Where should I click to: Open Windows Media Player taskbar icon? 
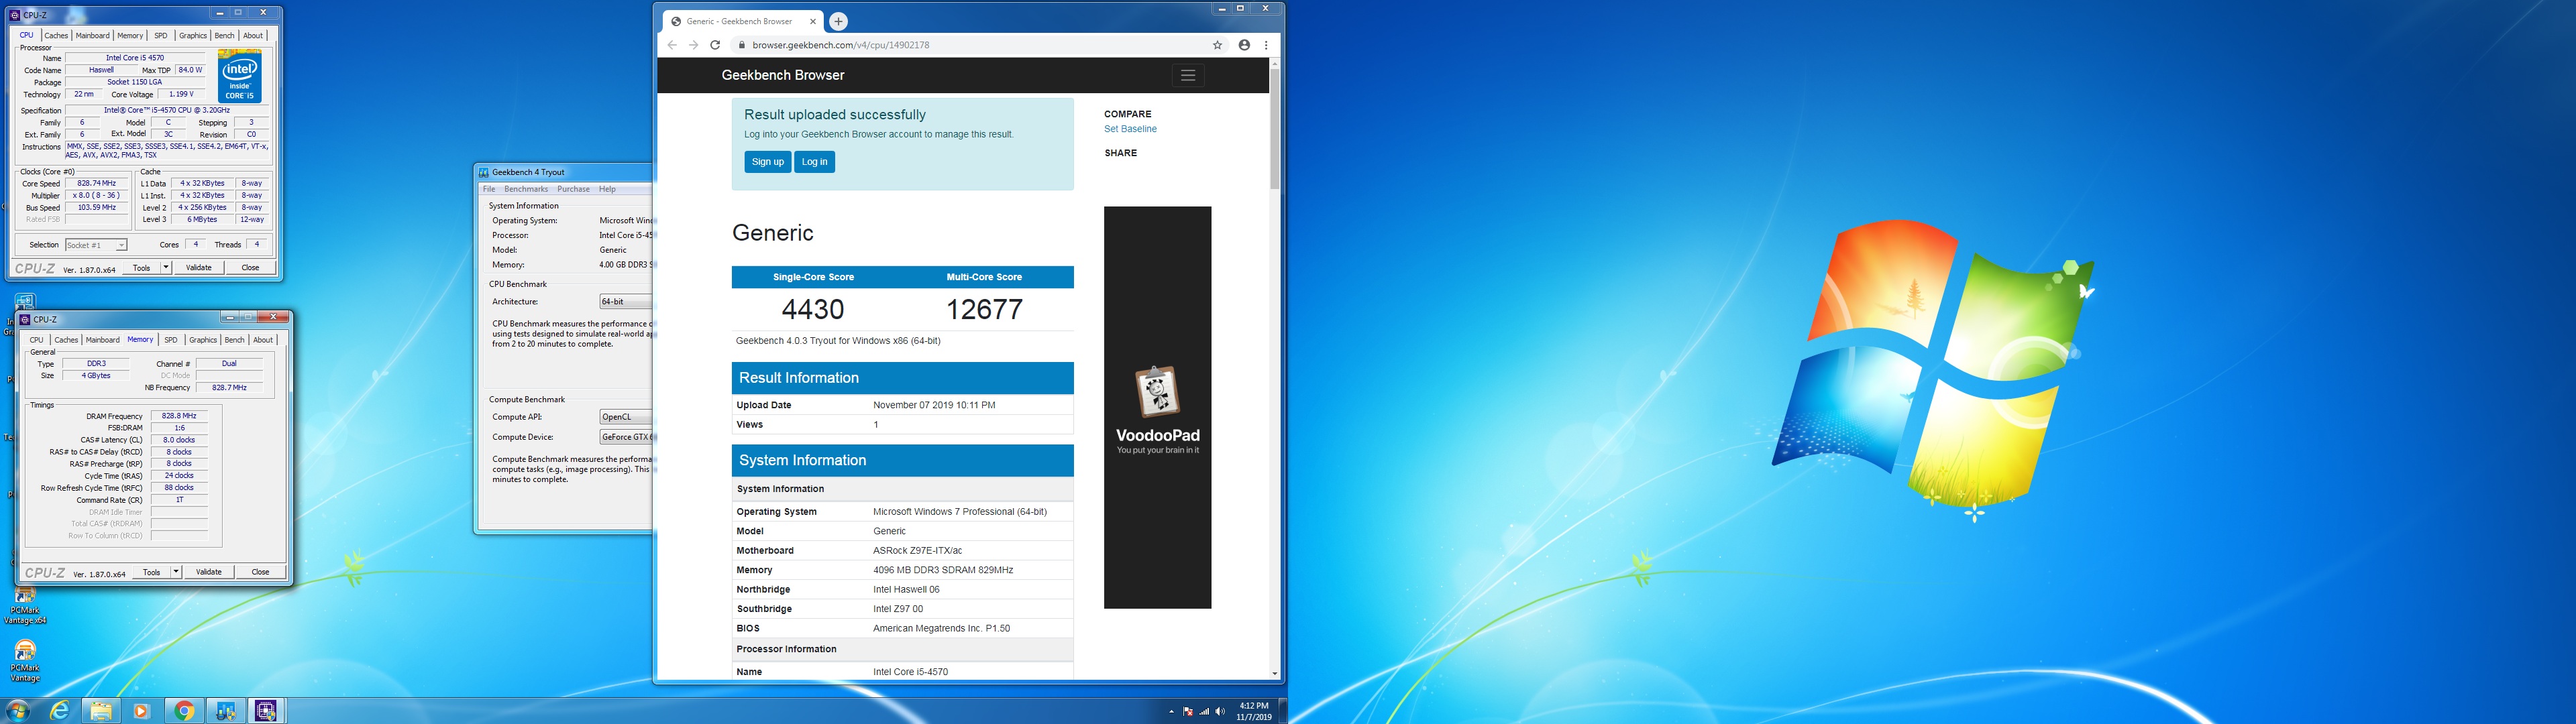click(x=141, y=711)
